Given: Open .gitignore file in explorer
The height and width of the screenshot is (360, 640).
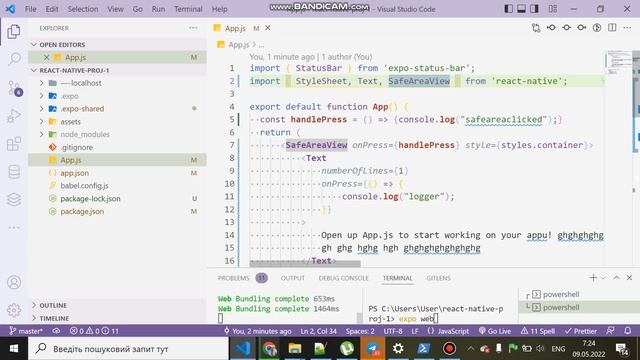Looking at the screenshot, I should coord(77,147).
